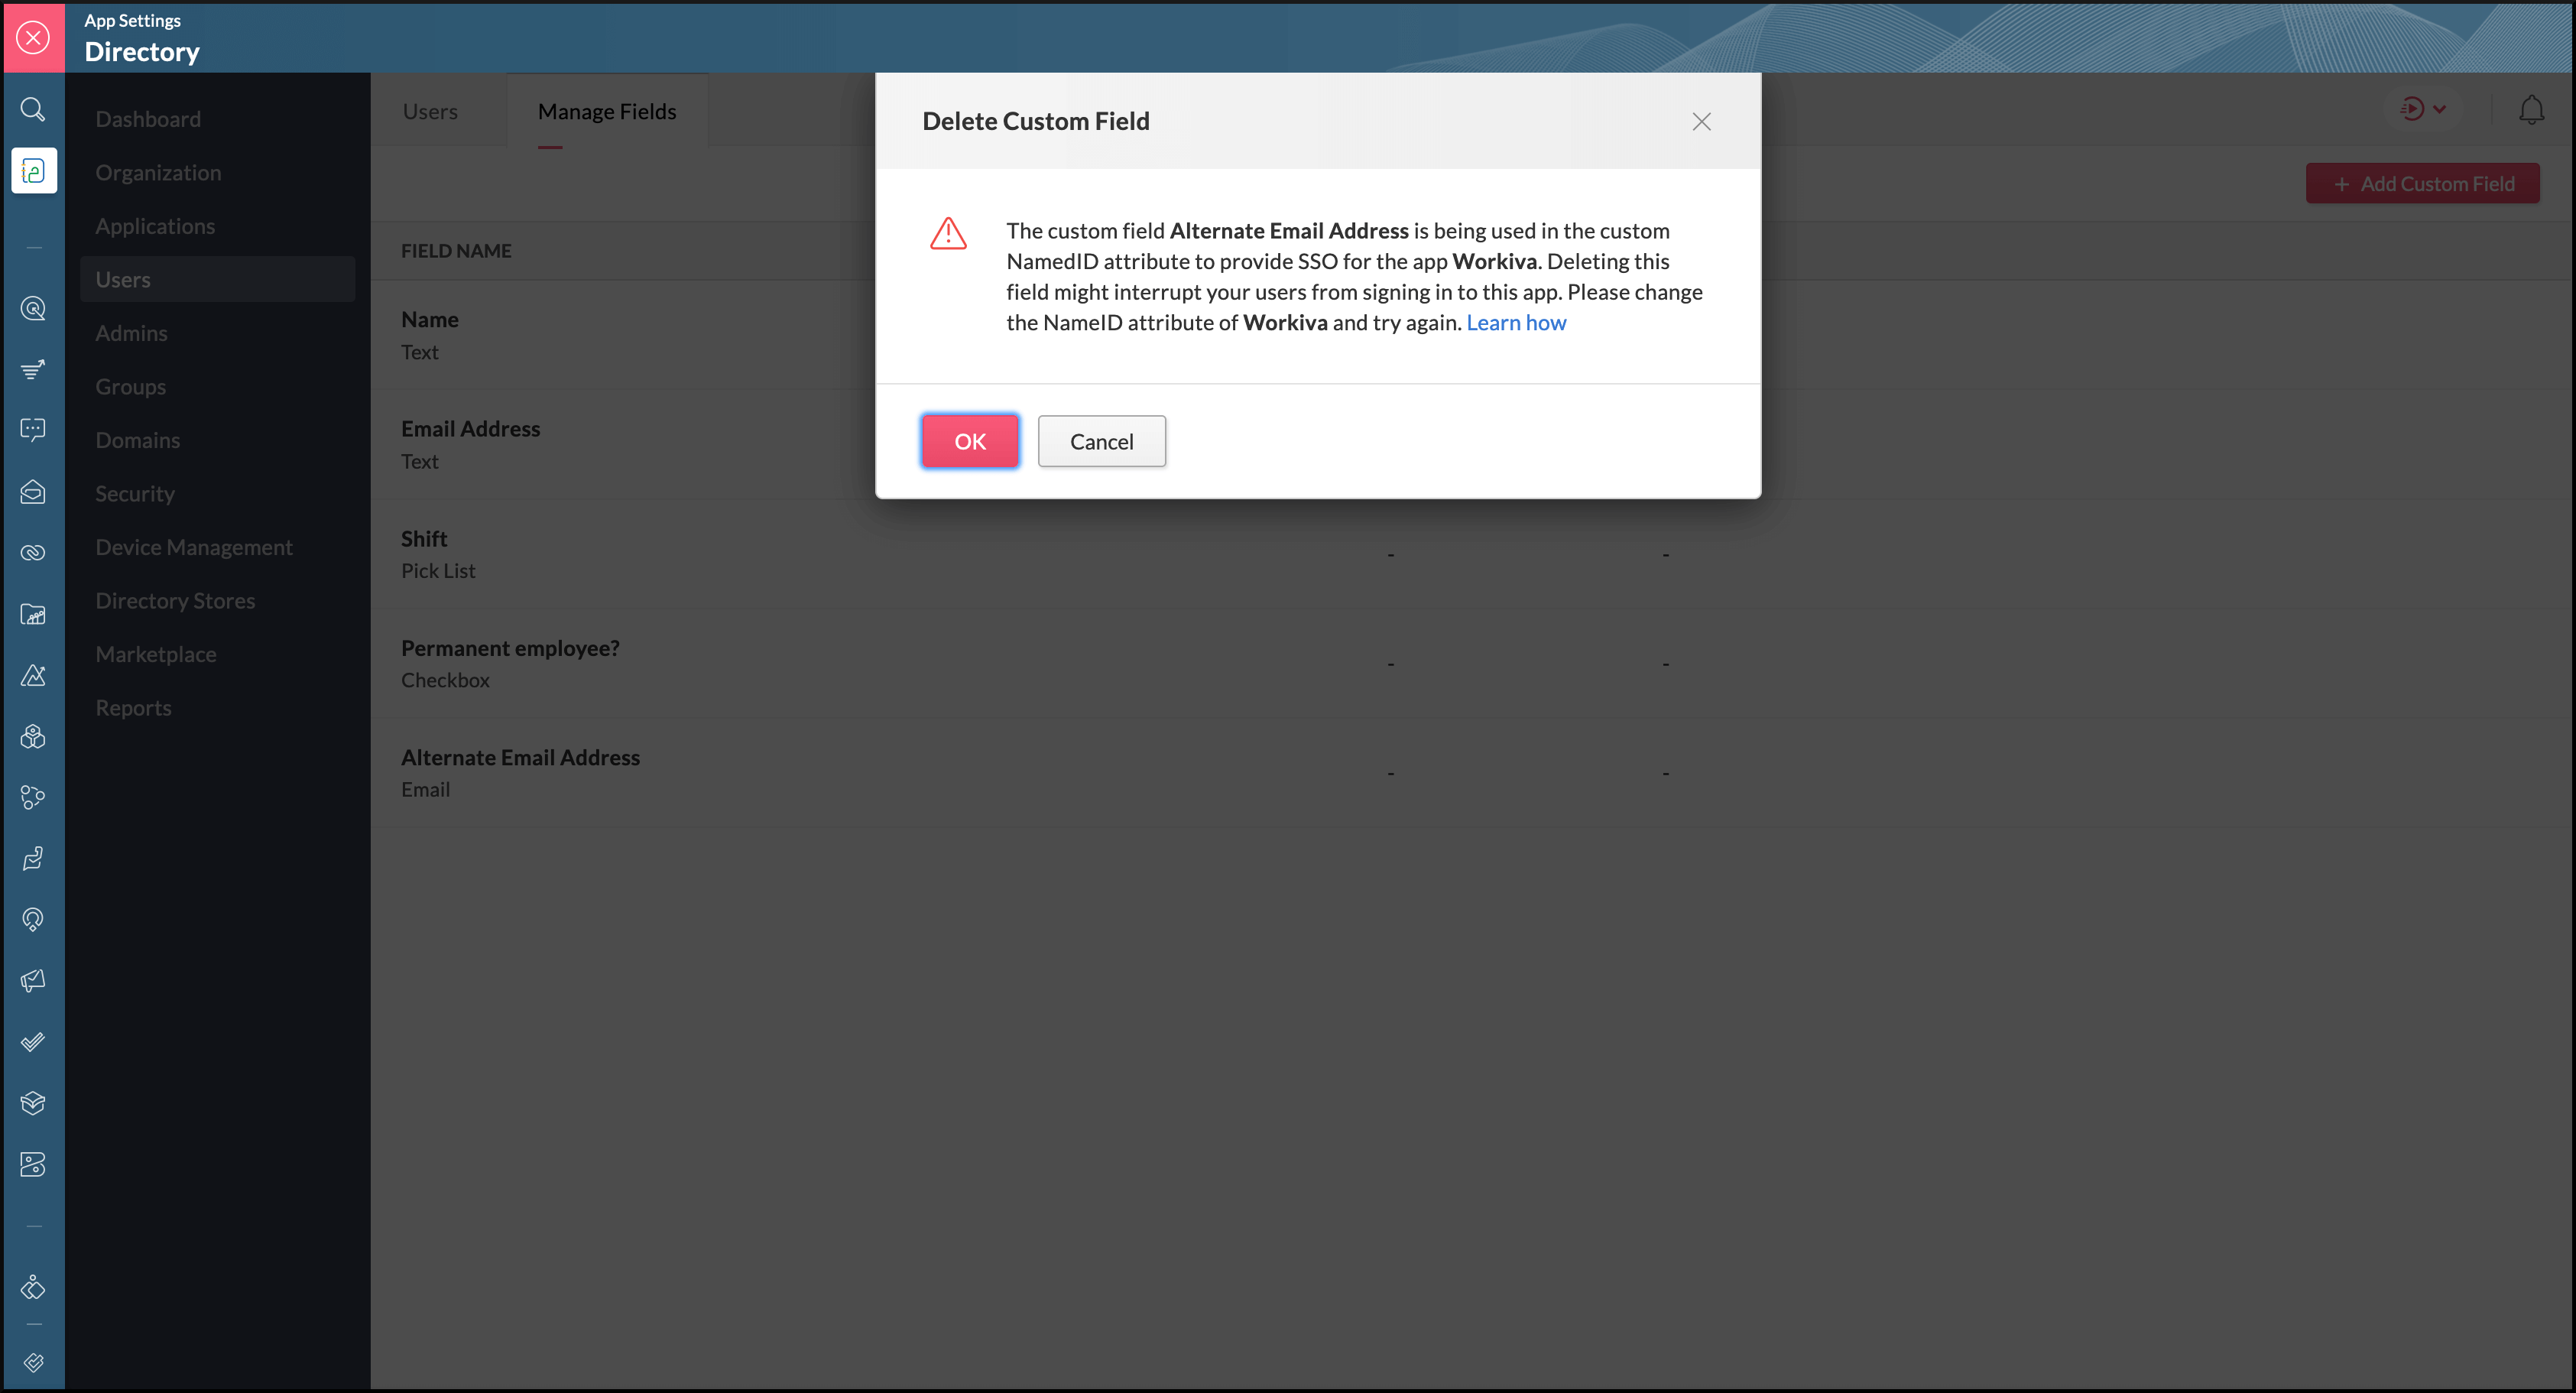Click the Directory heading in the top bar
This screenshot has width=2576, height=1393.
tap(142, 52)
